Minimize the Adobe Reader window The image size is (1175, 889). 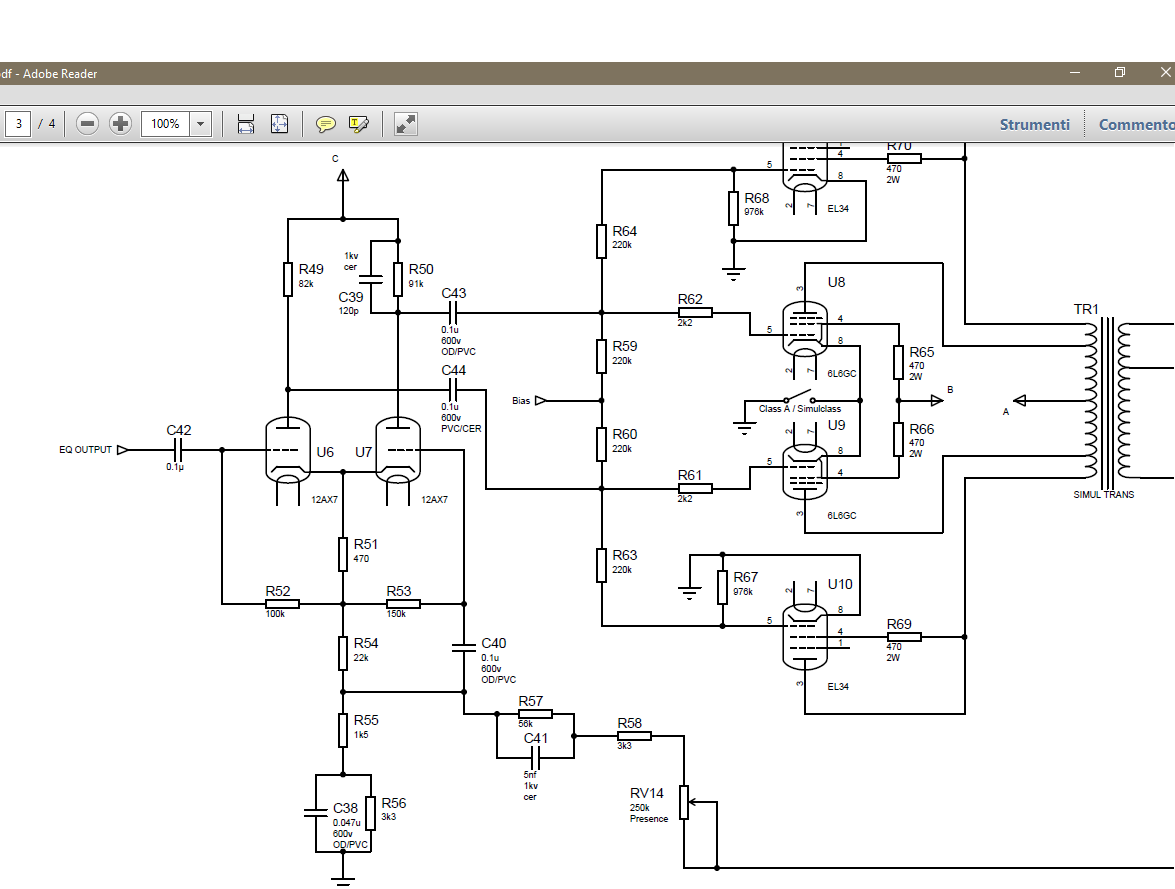click(x=1076, y=73)
